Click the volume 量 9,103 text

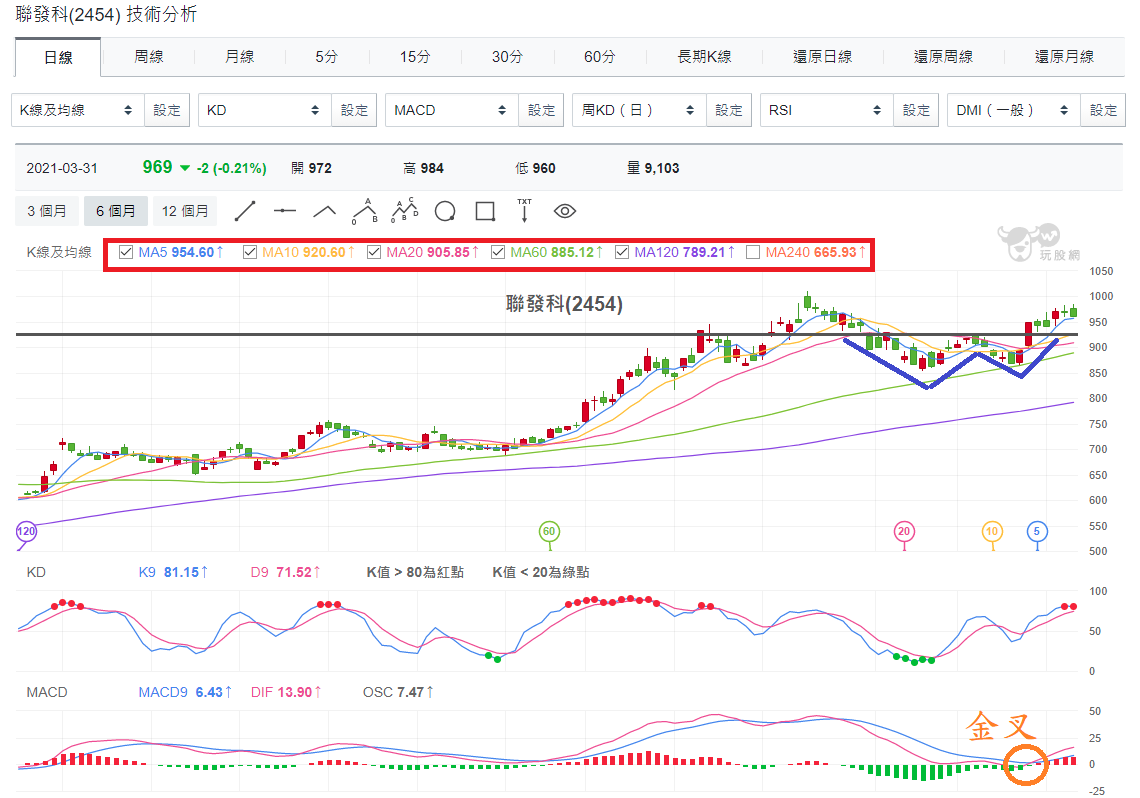tap(653, 169)
